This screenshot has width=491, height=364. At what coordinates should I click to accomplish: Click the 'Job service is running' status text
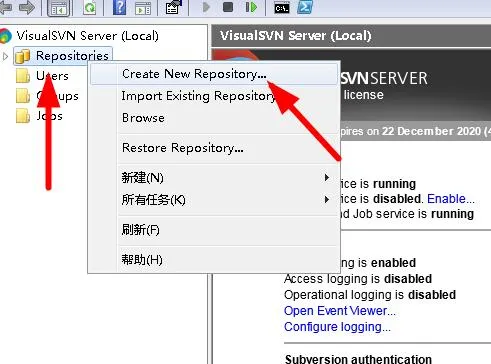(413, 214)
